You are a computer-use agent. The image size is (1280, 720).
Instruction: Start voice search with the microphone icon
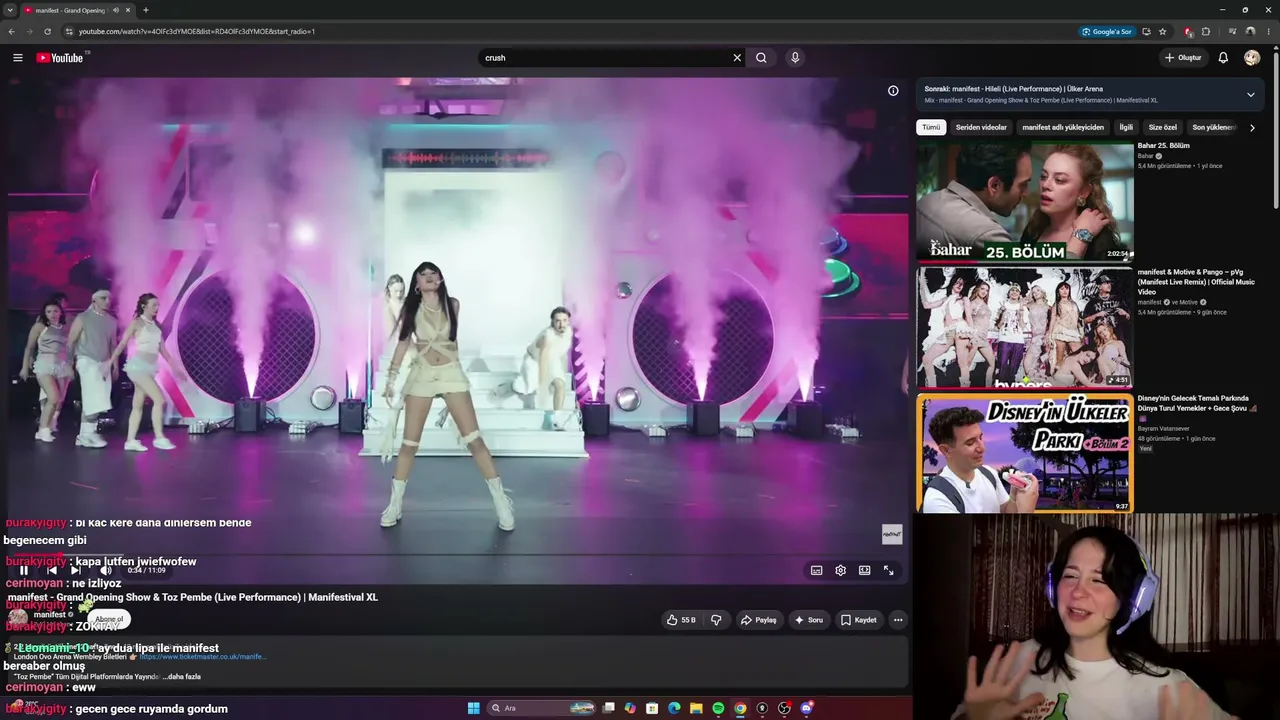(795, 58)
